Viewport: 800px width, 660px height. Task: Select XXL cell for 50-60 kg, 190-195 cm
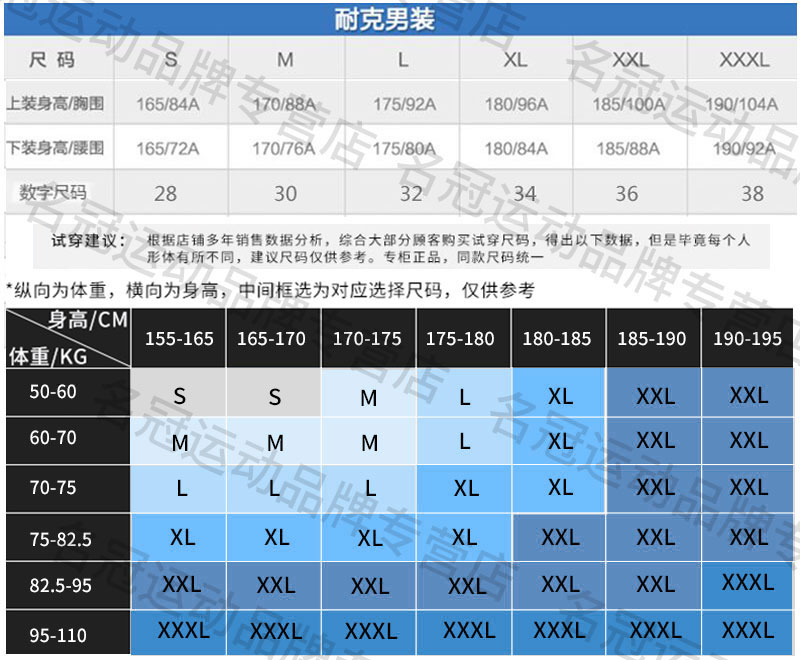point(747,393)
